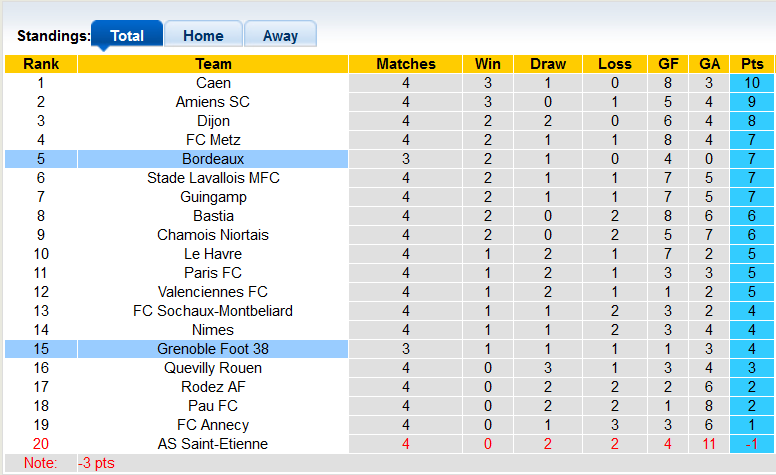776x475 pixels.
Task: Select the Away standings tab
Action: [x=280, y=35]
